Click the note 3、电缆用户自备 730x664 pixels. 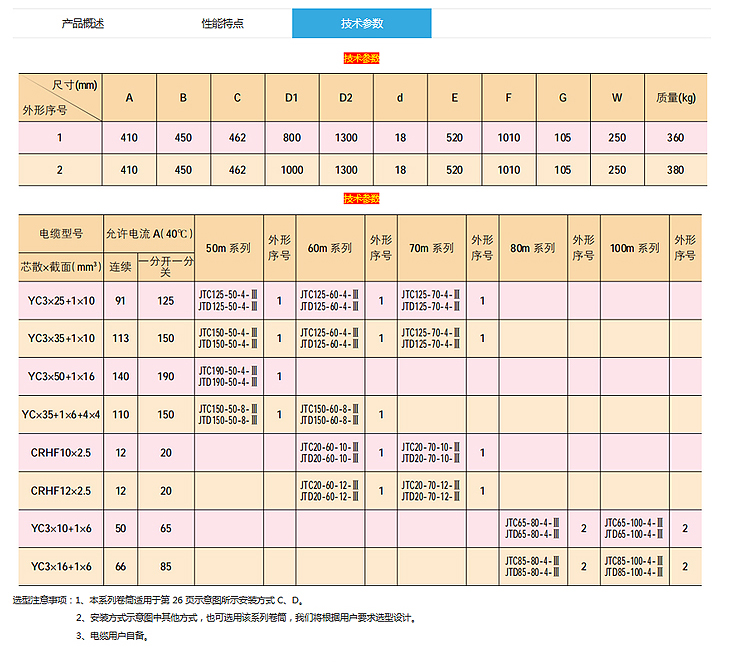[x=112, y=636]
